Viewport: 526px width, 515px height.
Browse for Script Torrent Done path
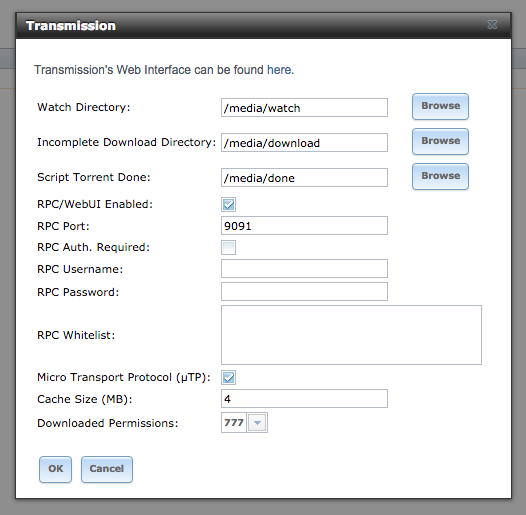click(x=440, y=176)
